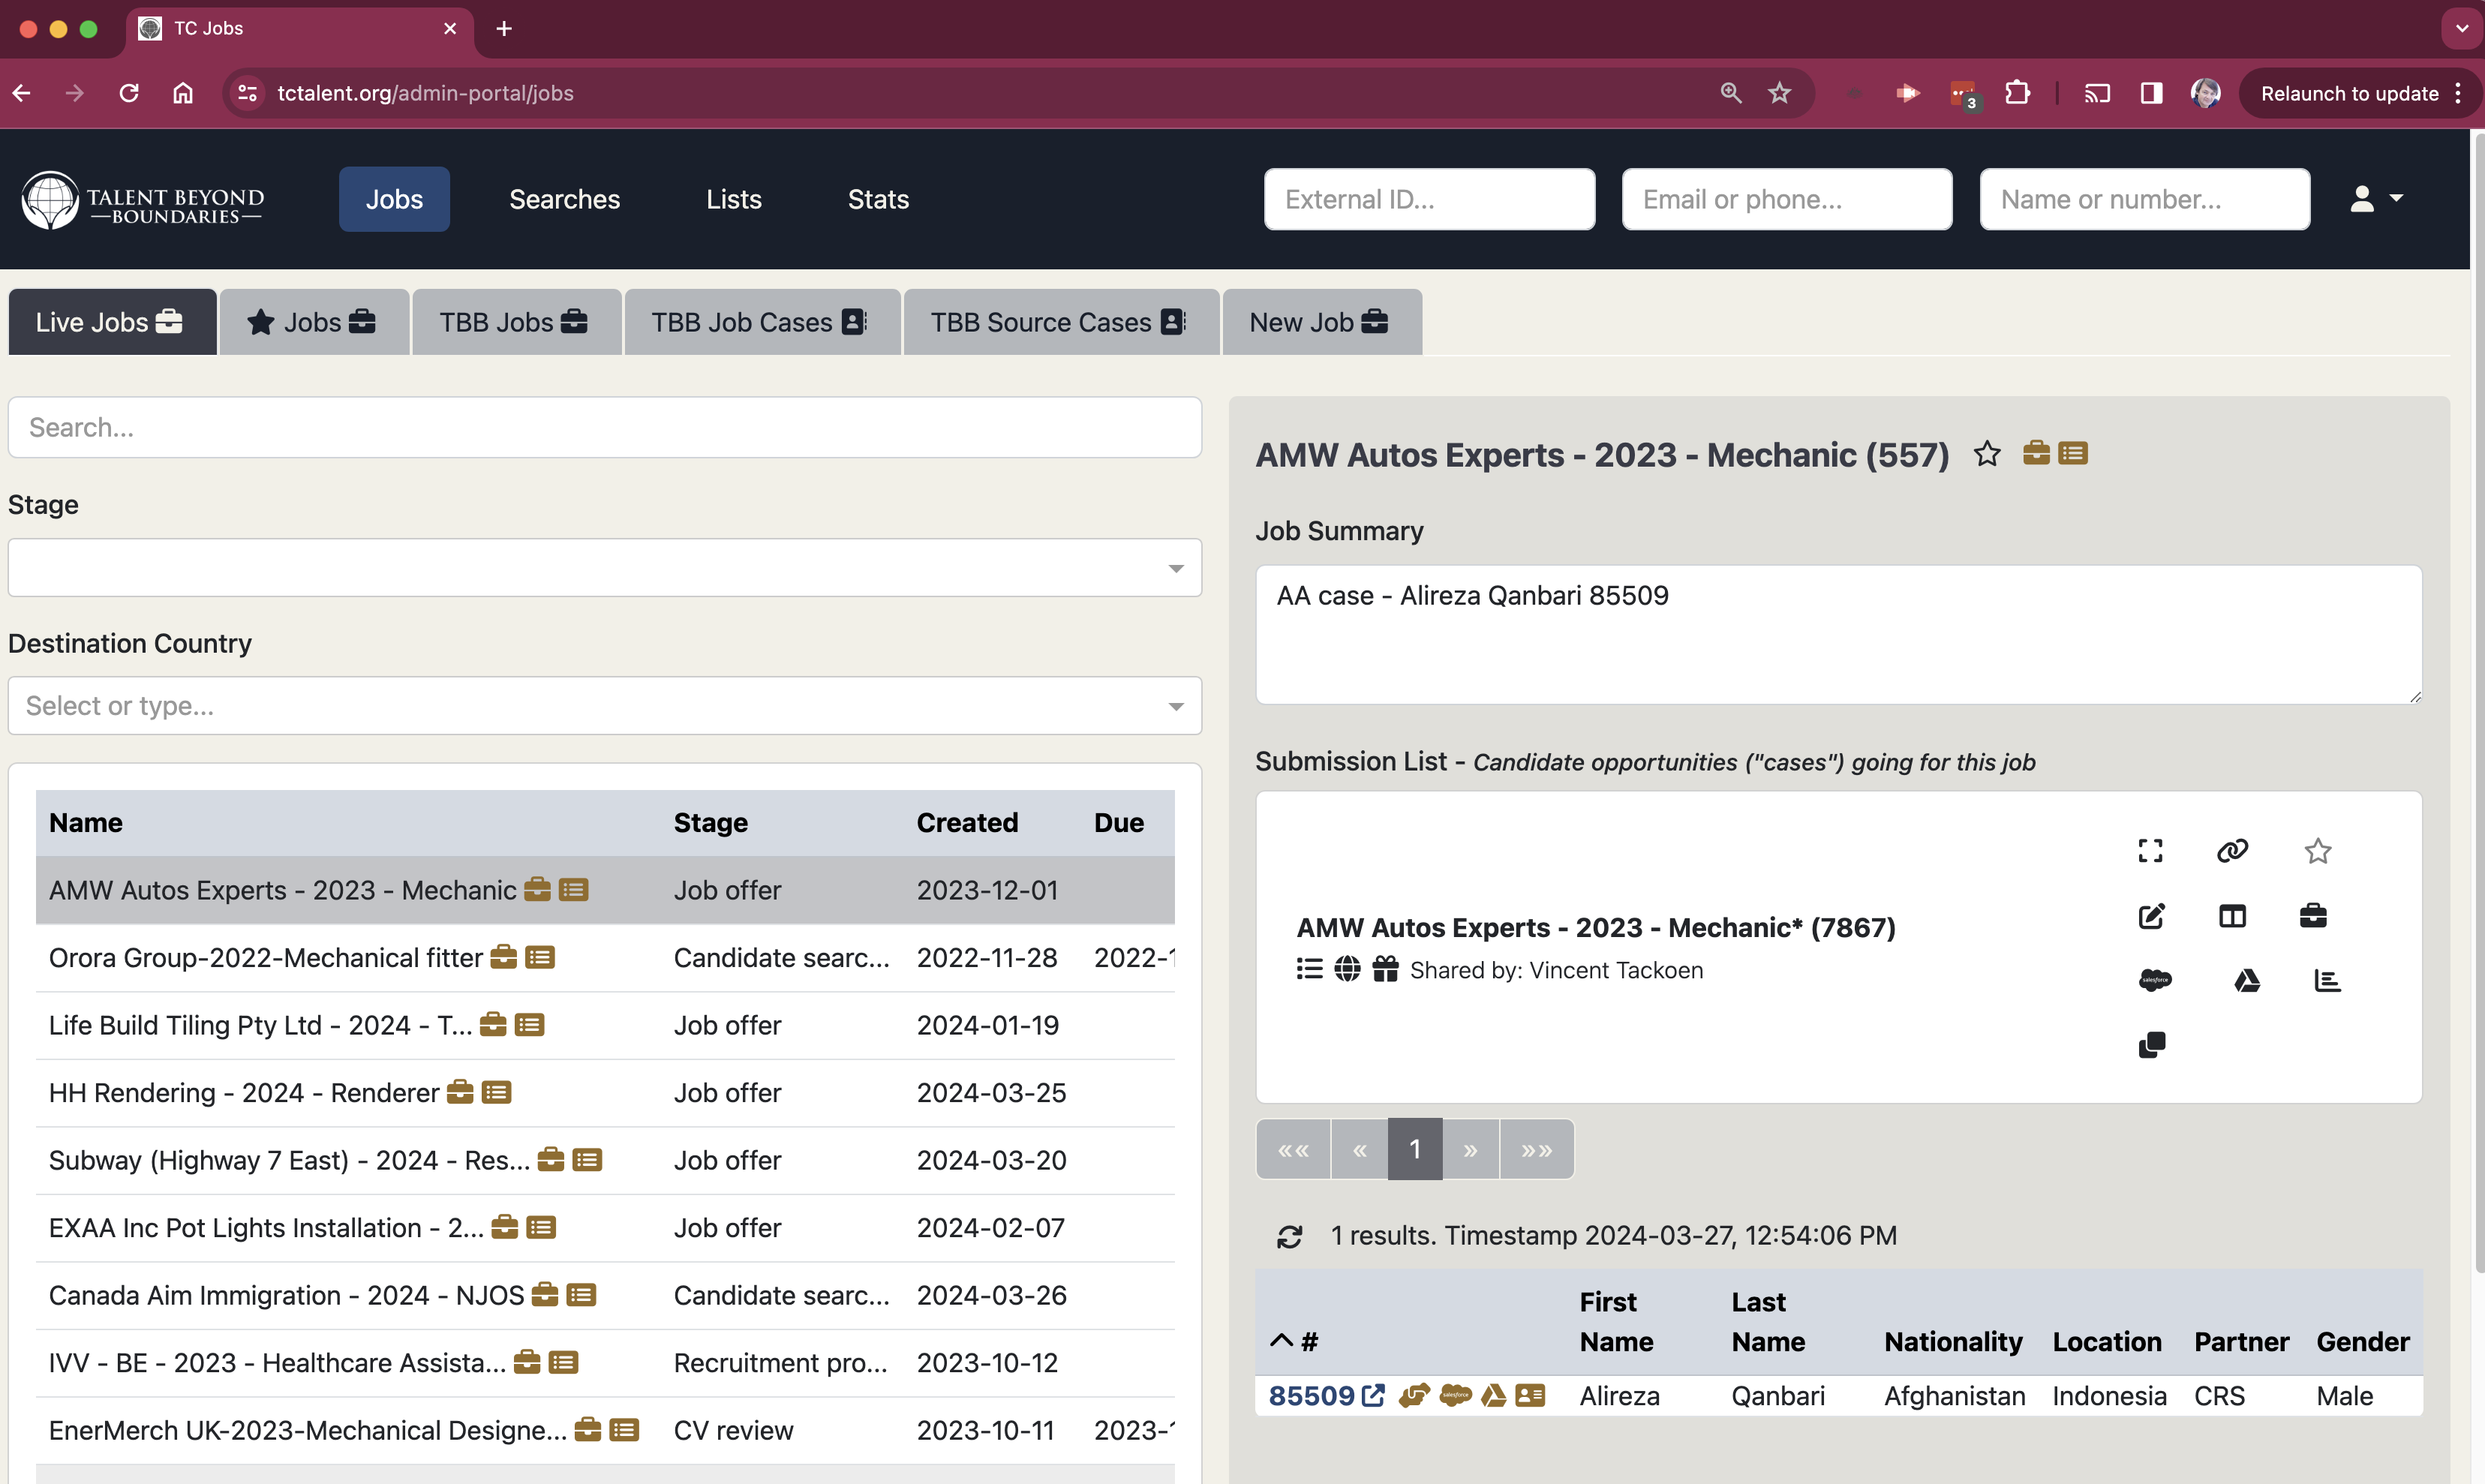Copy link using the chain icon
Screen dimensions: 2485x1484
2232,851
